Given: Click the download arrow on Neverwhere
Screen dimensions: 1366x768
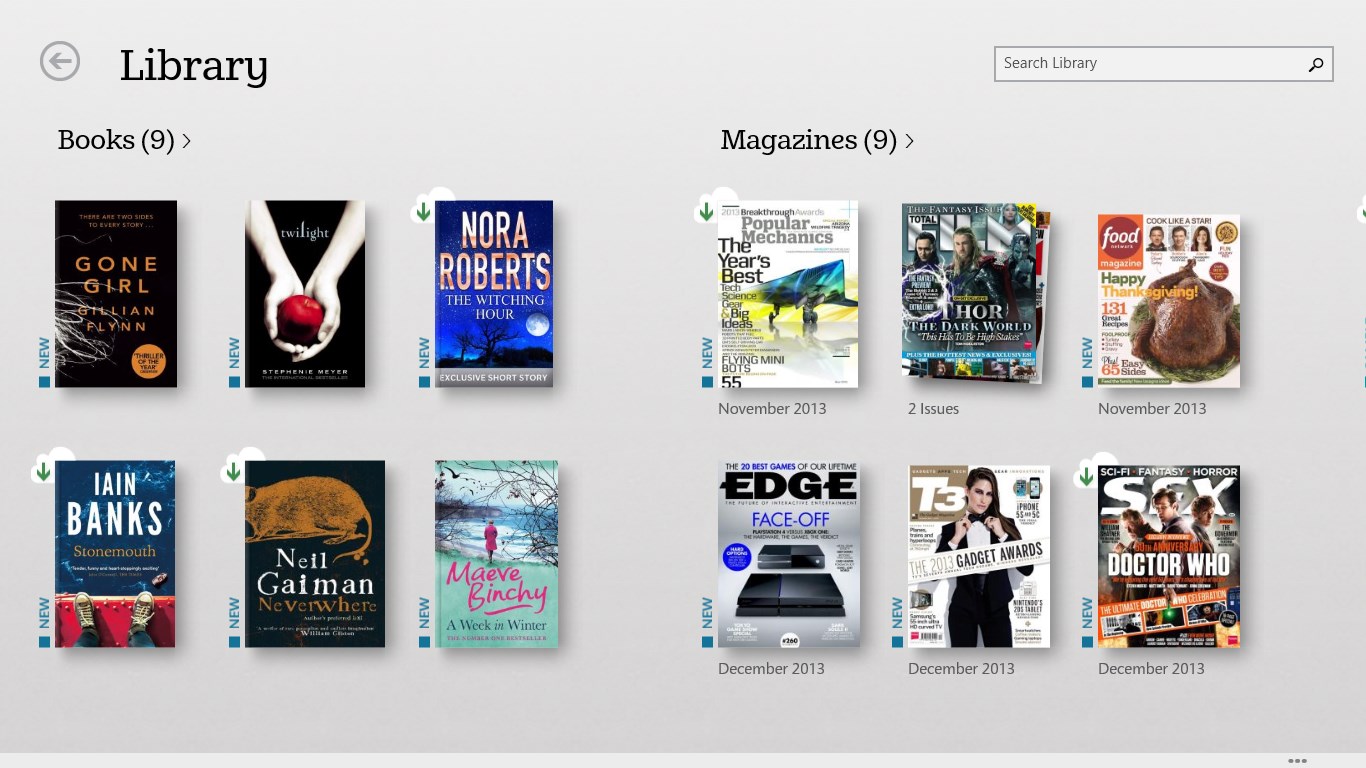Looking at the screenshot, I should click(x=233, y=470).
